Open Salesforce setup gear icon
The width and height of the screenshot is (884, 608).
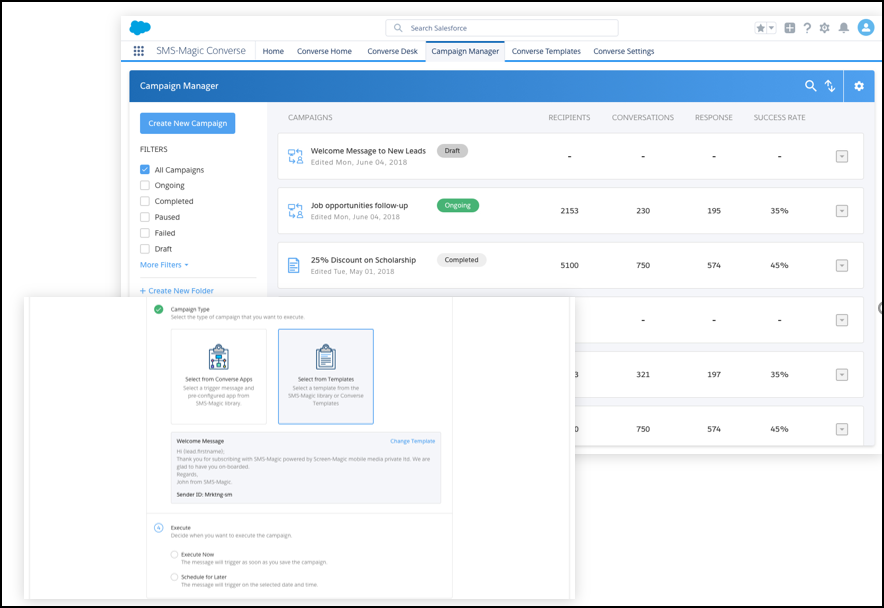[825, 28]
